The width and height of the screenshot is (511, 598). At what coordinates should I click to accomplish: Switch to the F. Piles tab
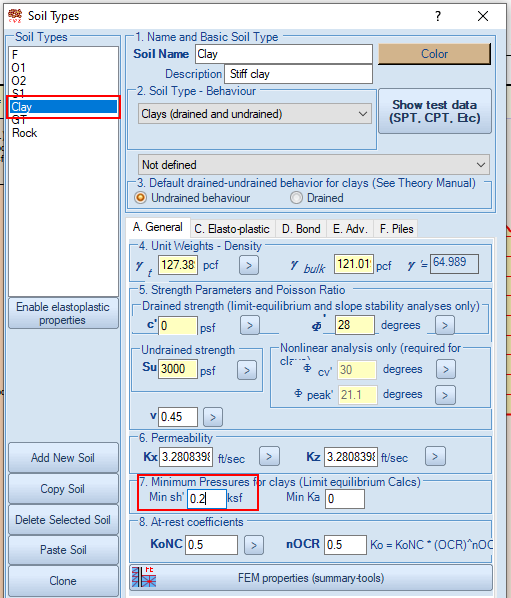(x=396, y=229)
